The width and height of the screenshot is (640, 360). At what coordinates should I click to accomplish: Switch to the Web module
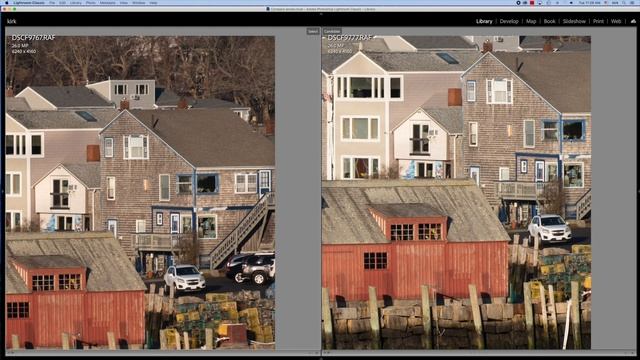click(616, 21)
